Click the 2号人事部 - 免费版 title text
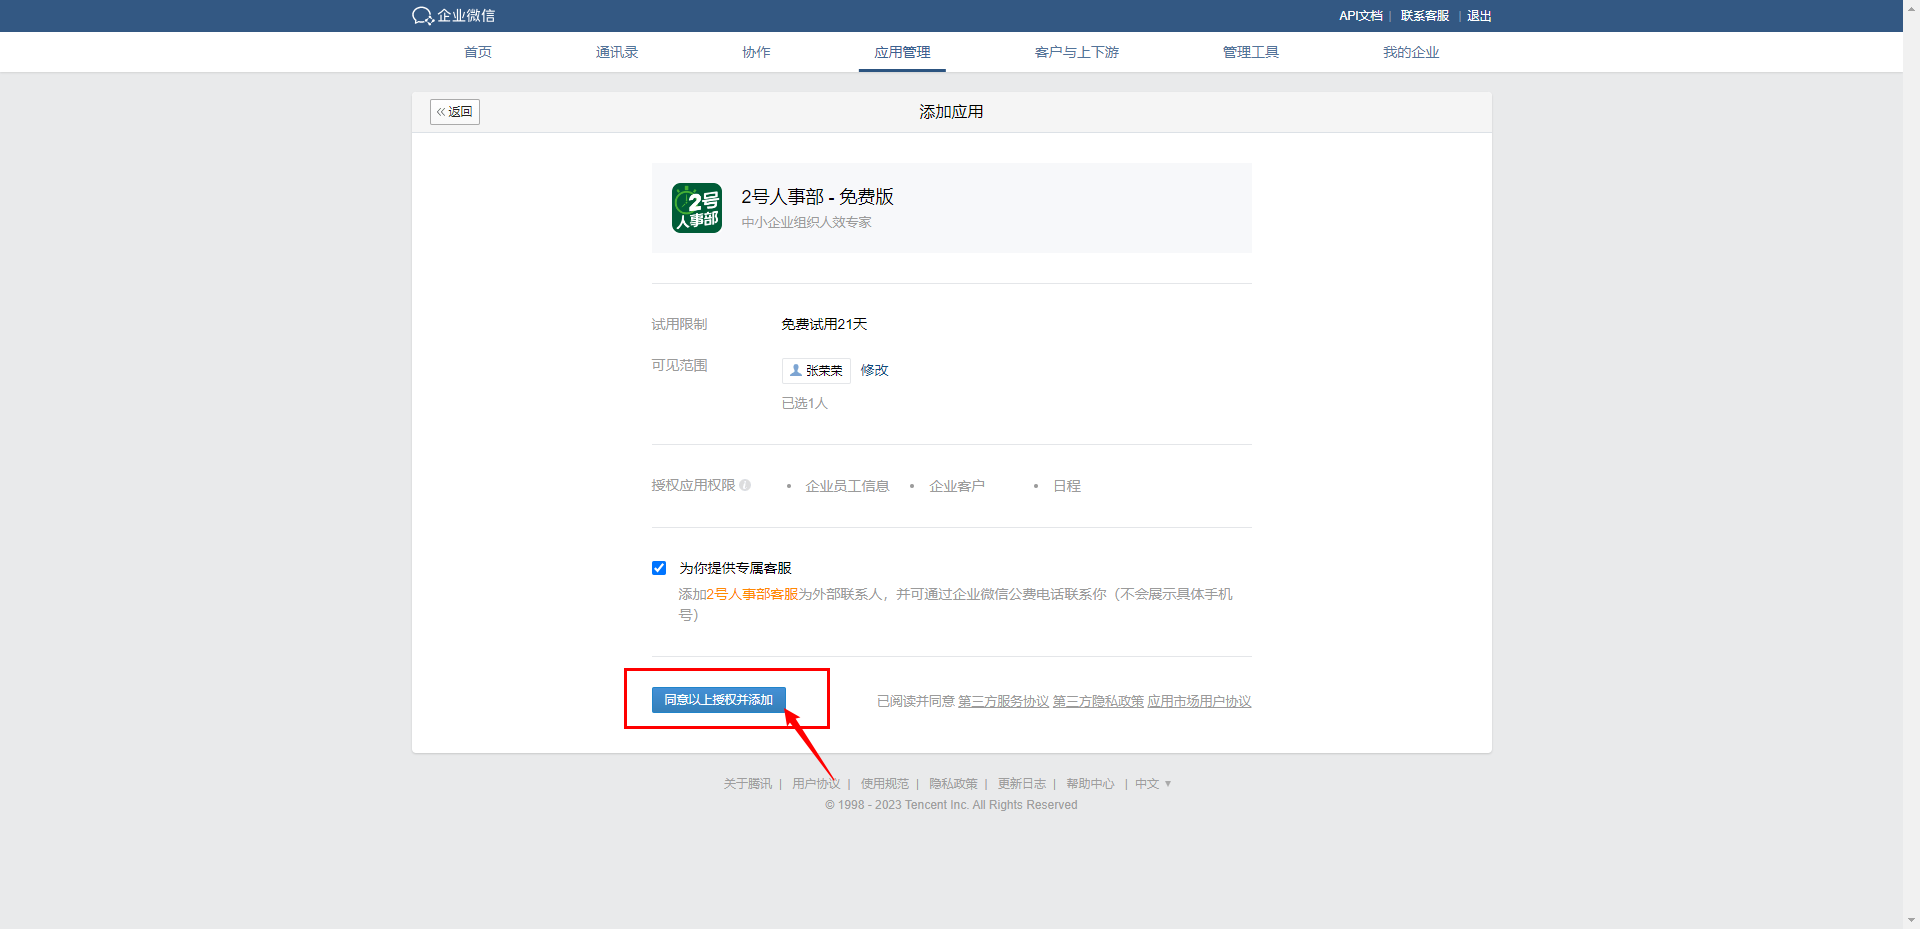The image size is (1920, 929). pos(817,197)
